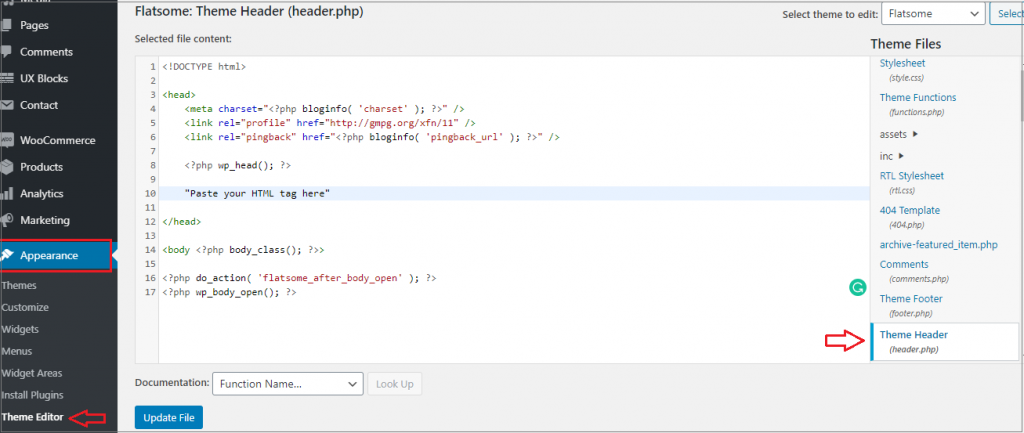Open the Widget Areas submenu item
Viewport: 1024px width, 433px height.
click(x=32, y=374)
